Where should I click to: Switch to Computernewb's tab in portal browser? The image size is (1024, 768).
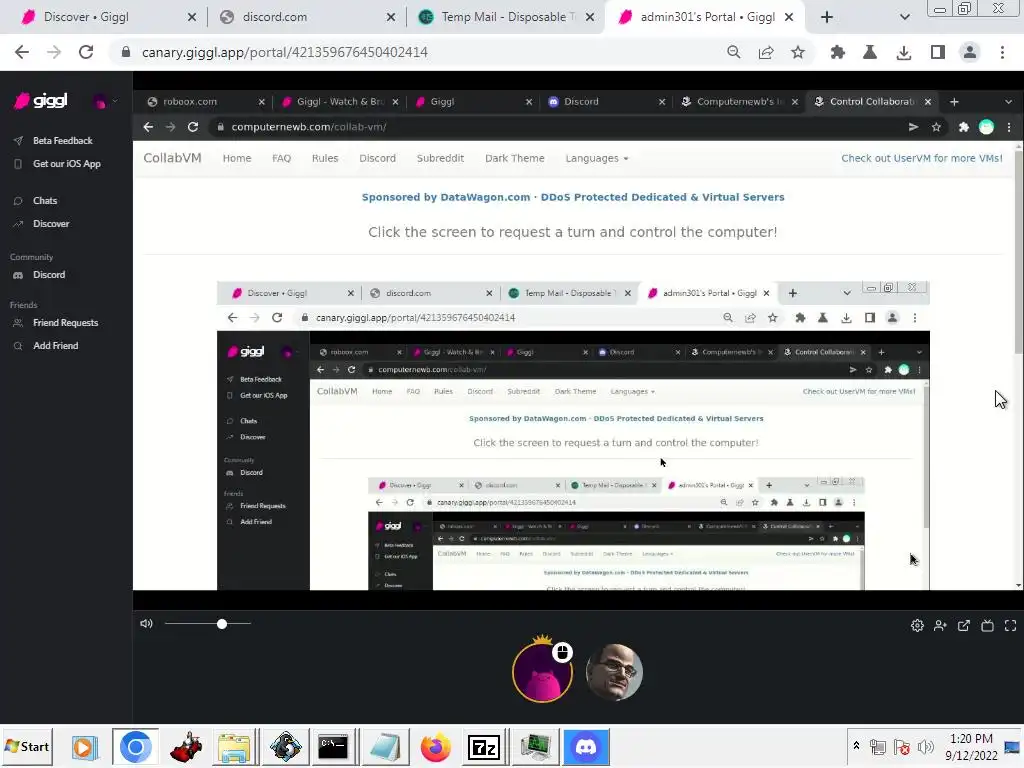coord(737,102)
